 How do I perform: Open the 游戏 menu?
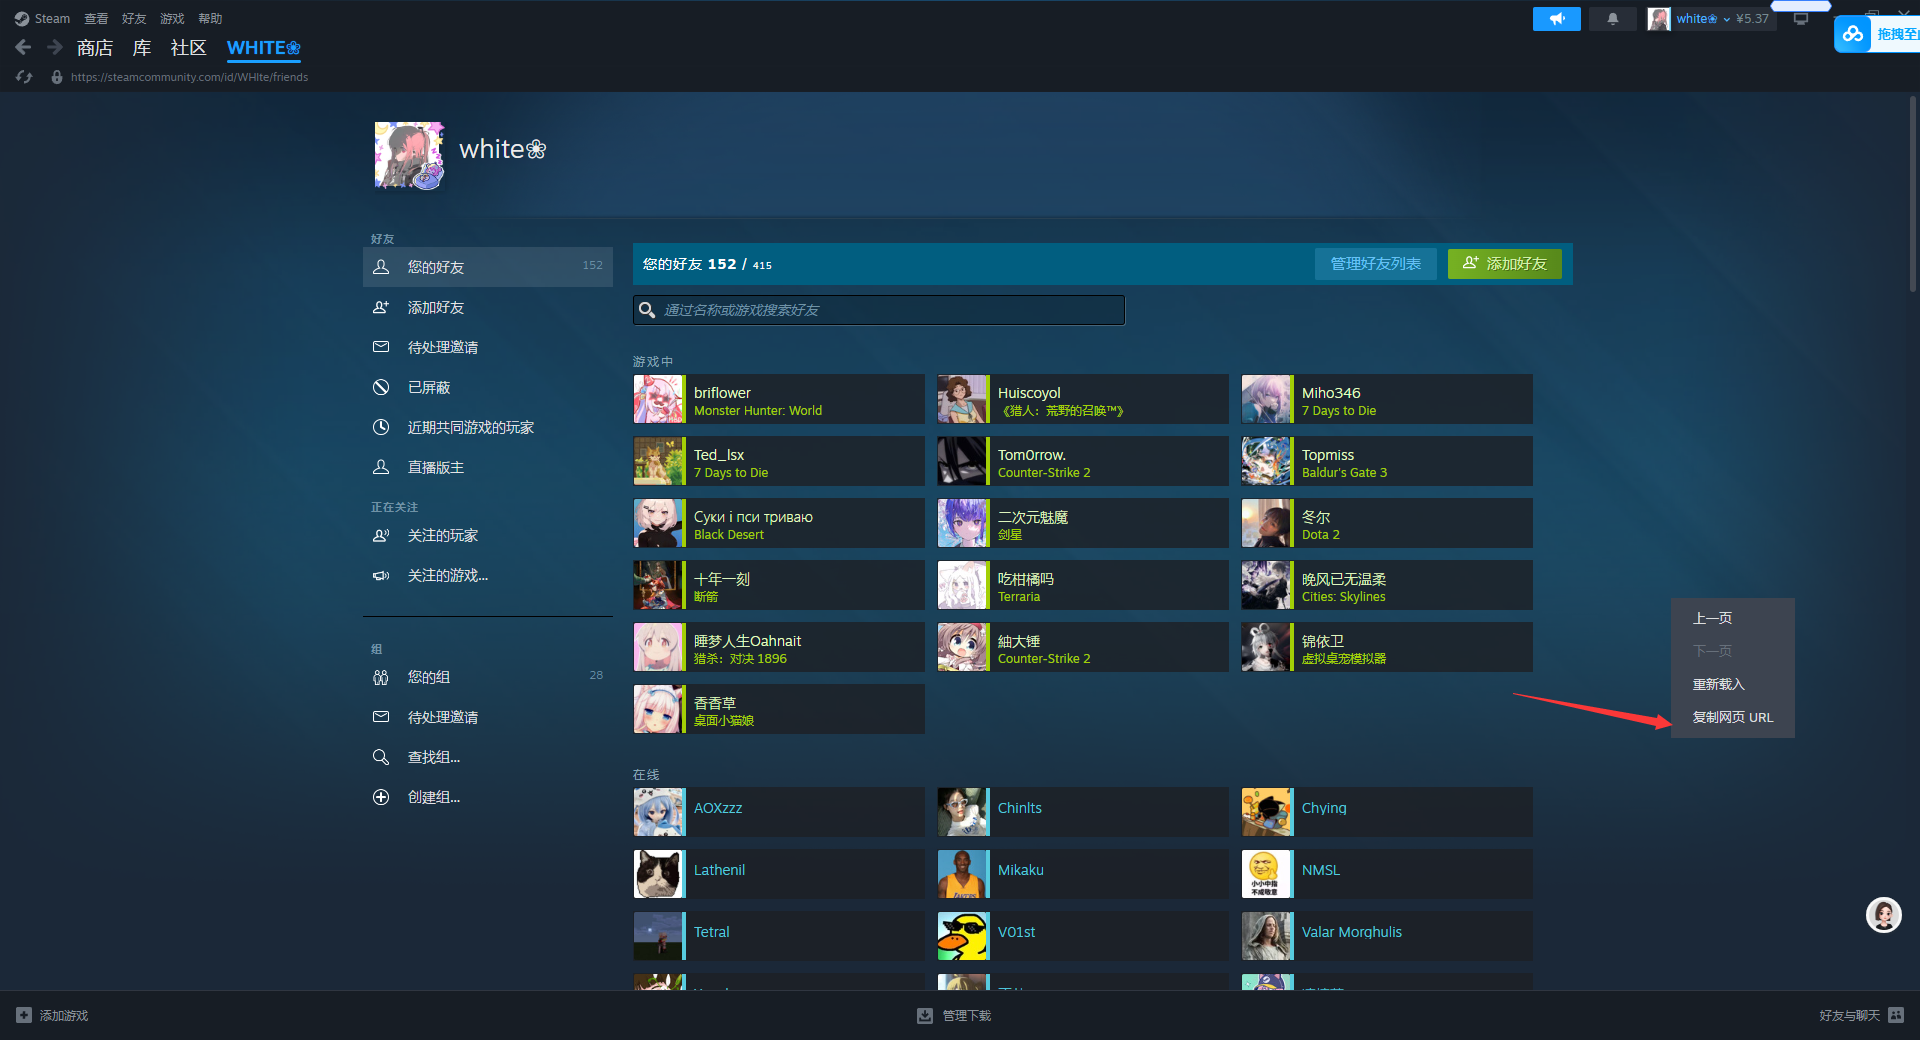point(172,19)
